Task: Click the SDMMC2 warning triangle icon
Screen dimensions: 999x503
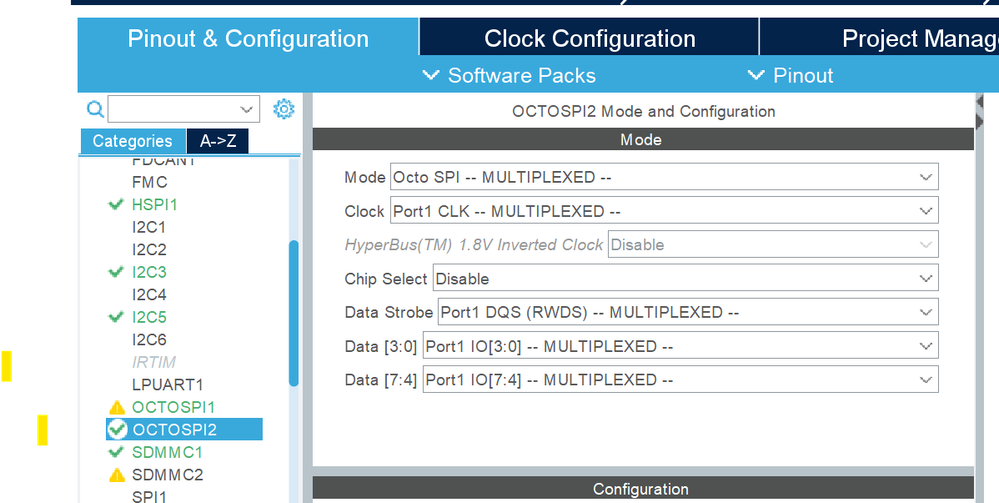Action: pos(117,475)
